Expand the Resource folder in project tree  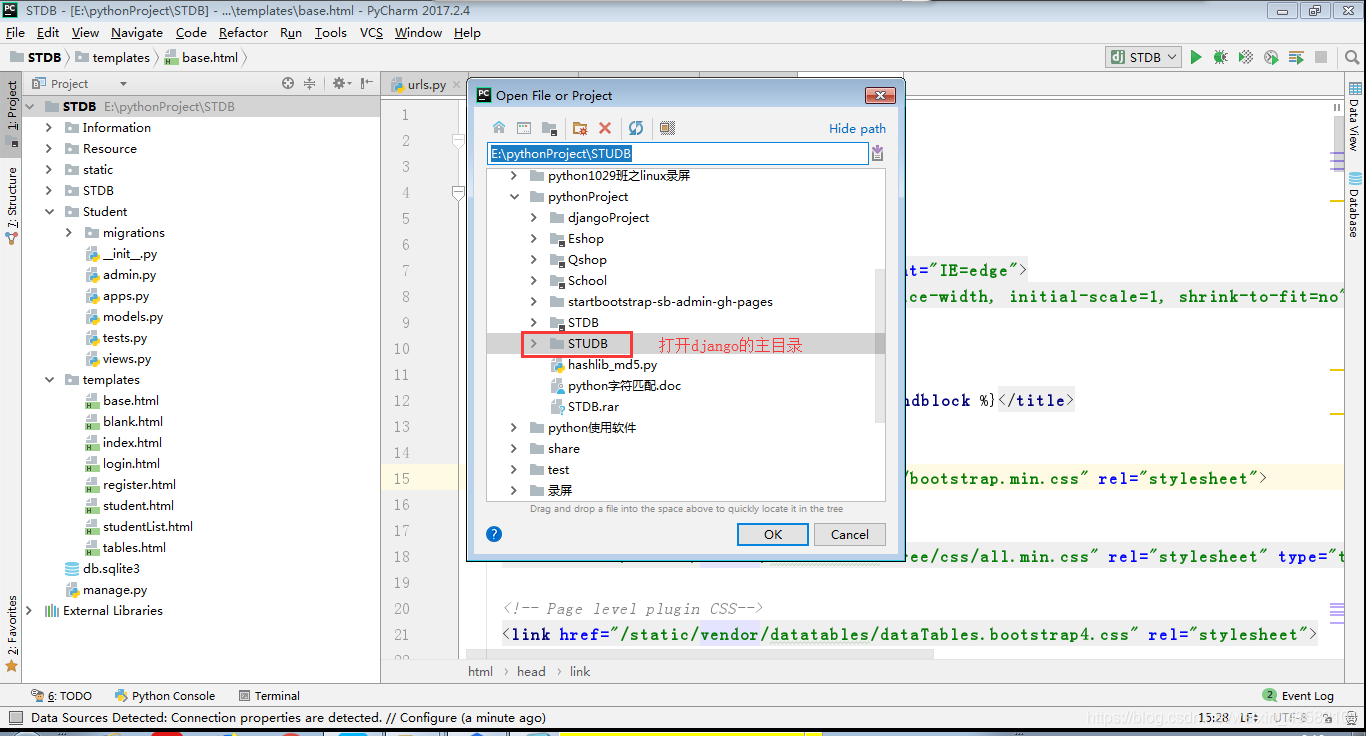pyautogui.click(x=49, y=149)
